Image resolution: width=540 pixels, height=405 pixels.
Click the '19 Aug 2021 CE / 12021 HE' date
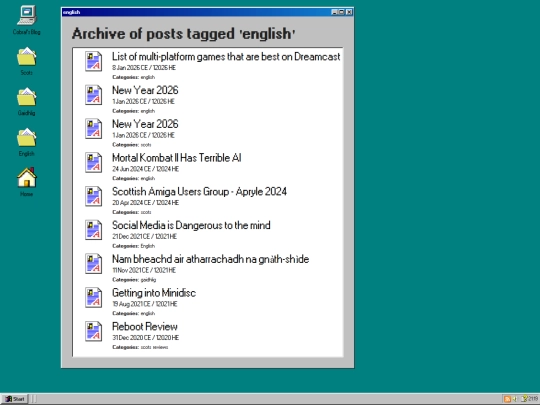click(145, 304)
